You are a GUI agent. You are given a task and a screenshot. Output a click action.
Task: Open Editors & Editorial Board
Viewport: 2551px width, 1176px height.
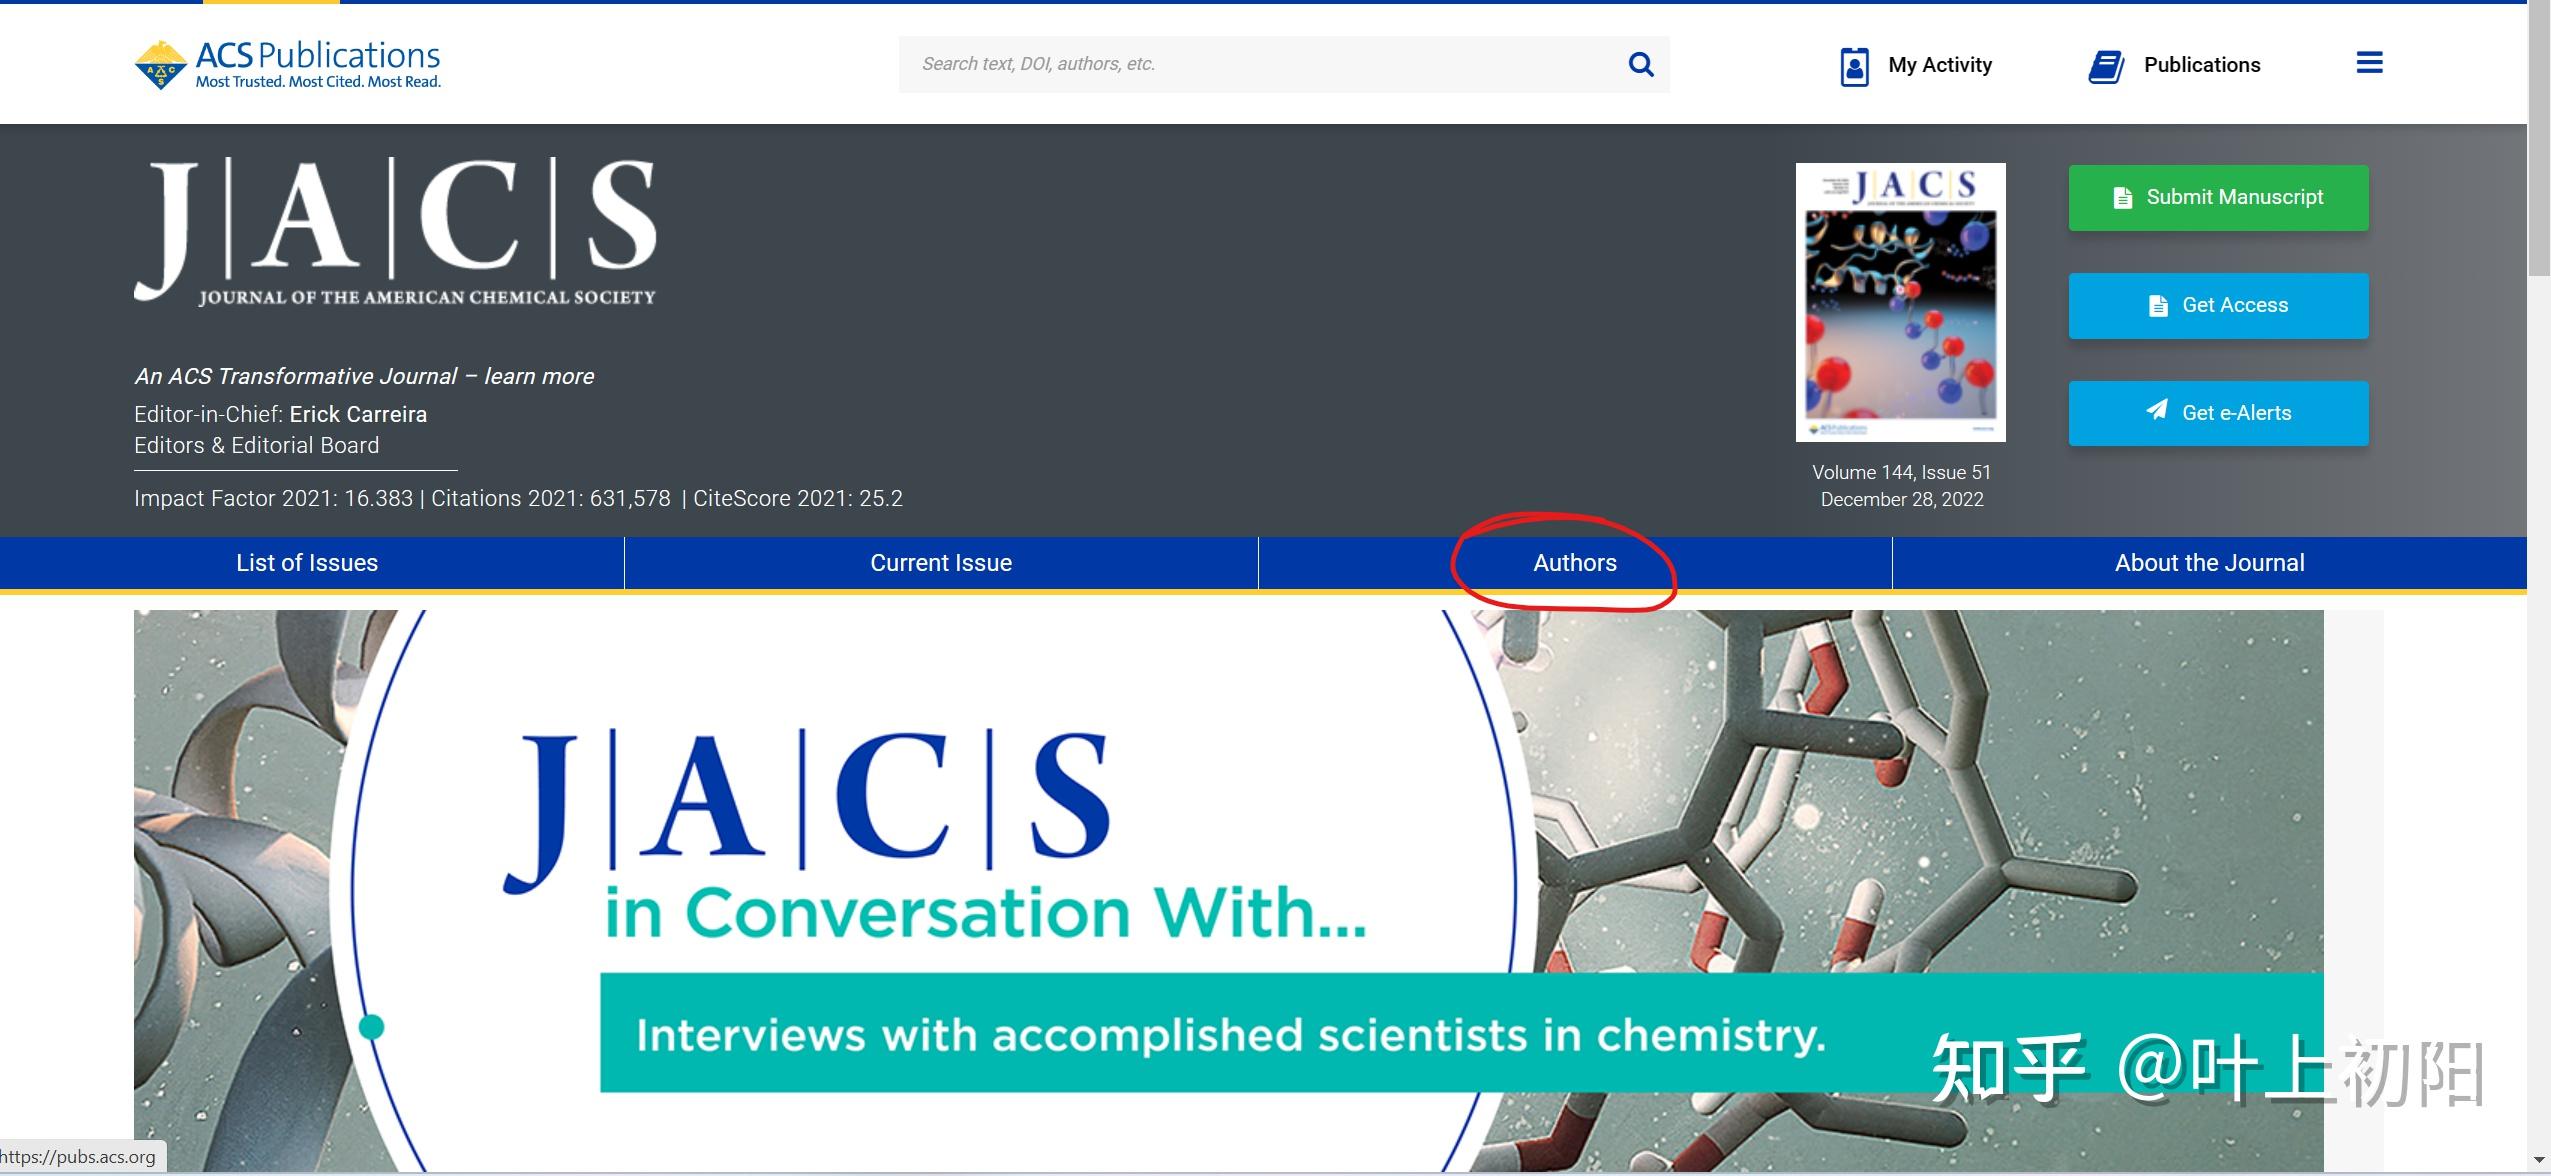click(x=256, y=445)
